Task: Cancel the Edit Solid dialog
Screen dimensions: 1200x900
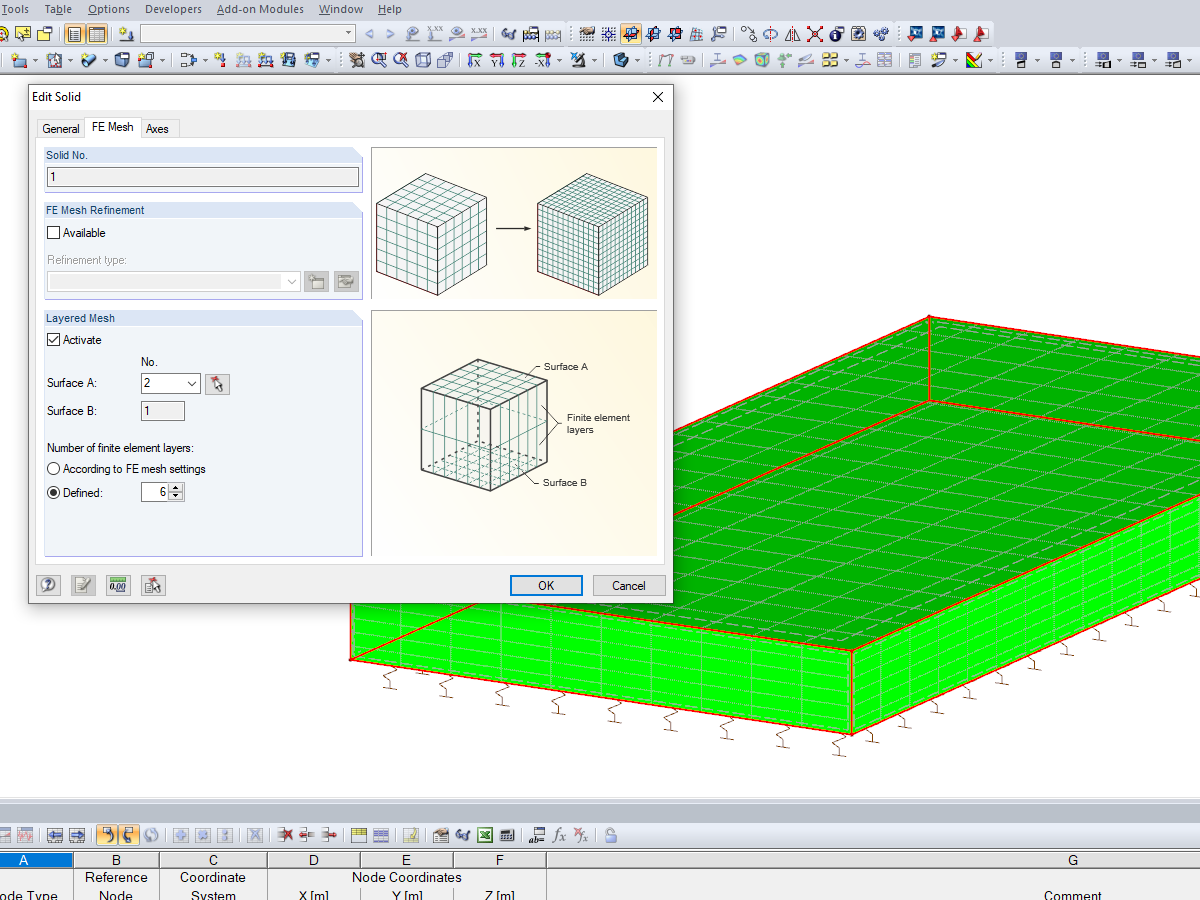Action: coord(629,585)
